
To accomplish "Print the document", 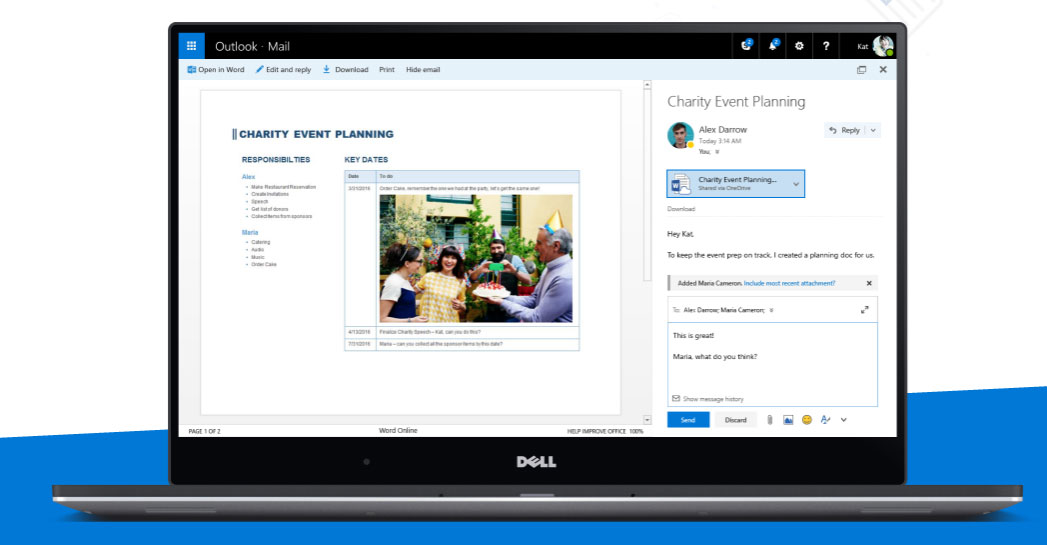I will [x=387, y=69].
